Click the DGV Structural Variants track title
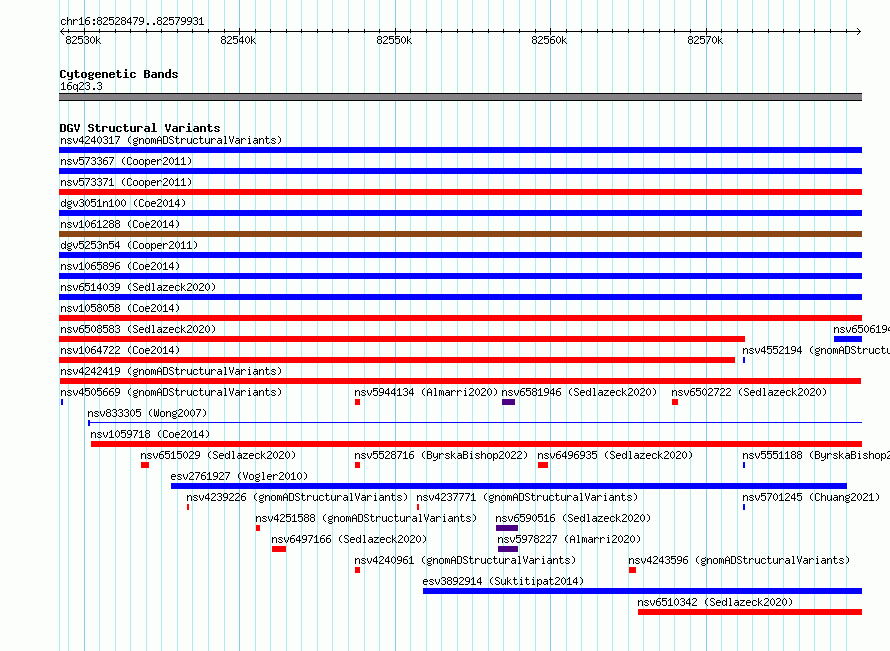The width and height of the screenshot is (890, 651). (140, 128)
